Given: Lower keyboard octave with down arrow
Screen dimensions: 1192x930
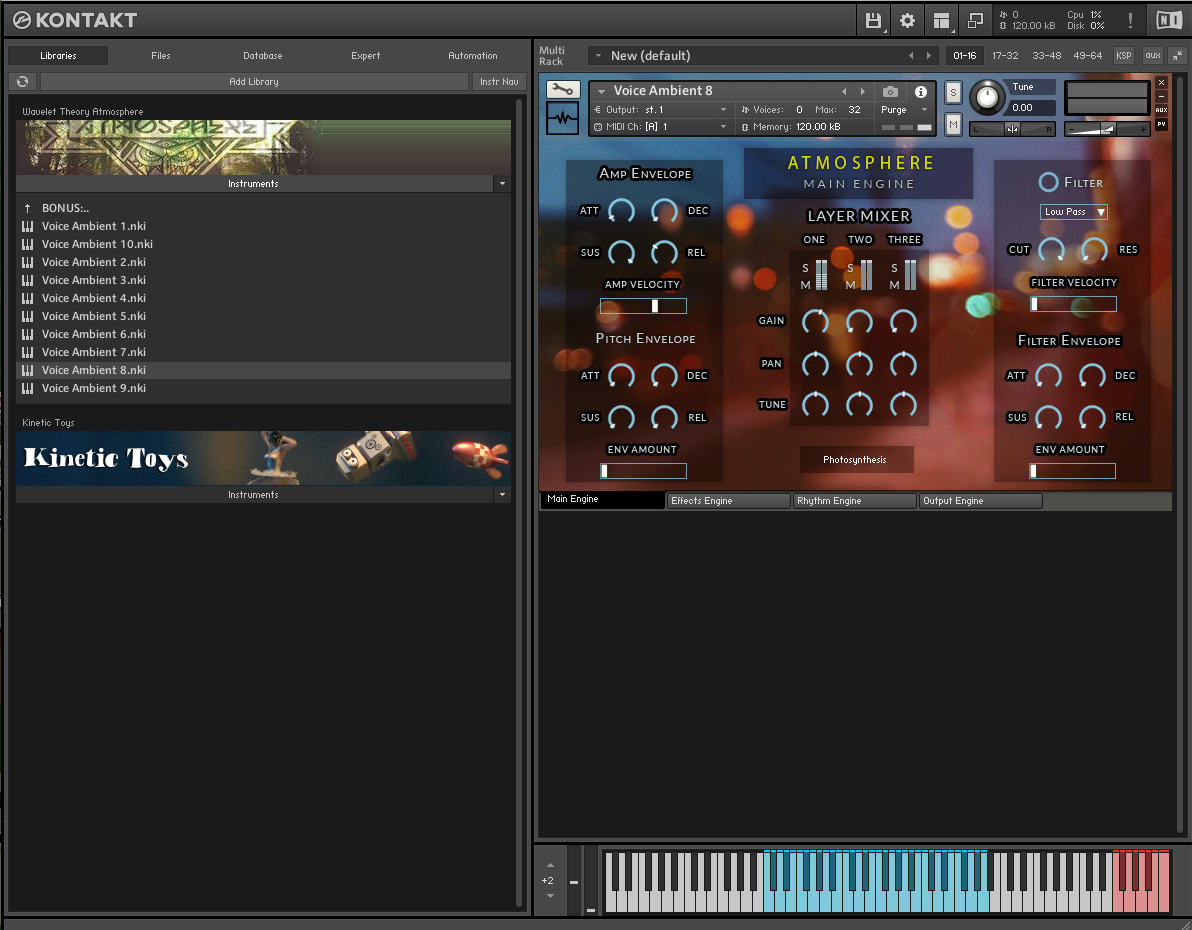Looking at the screenshot, I should 550,896.
